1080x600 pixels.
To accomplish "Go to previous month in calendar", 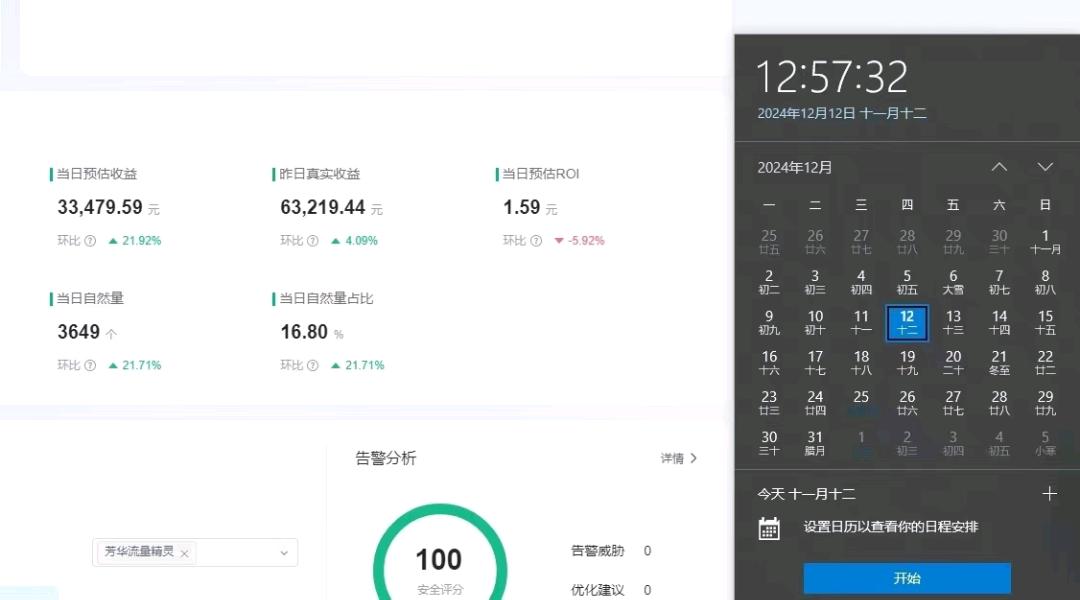I will (999, 167).
